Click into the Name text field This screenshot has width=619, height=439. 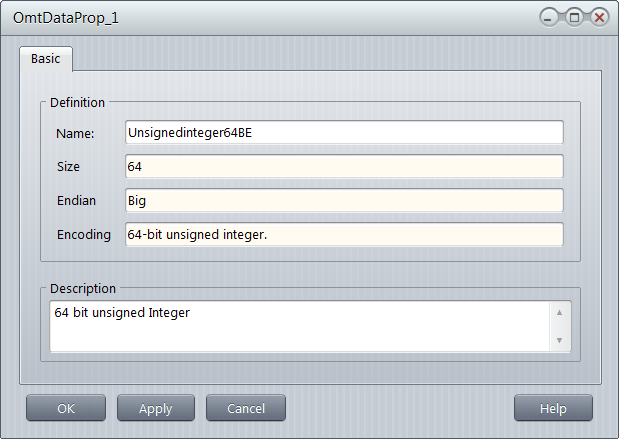click(344, 133)
